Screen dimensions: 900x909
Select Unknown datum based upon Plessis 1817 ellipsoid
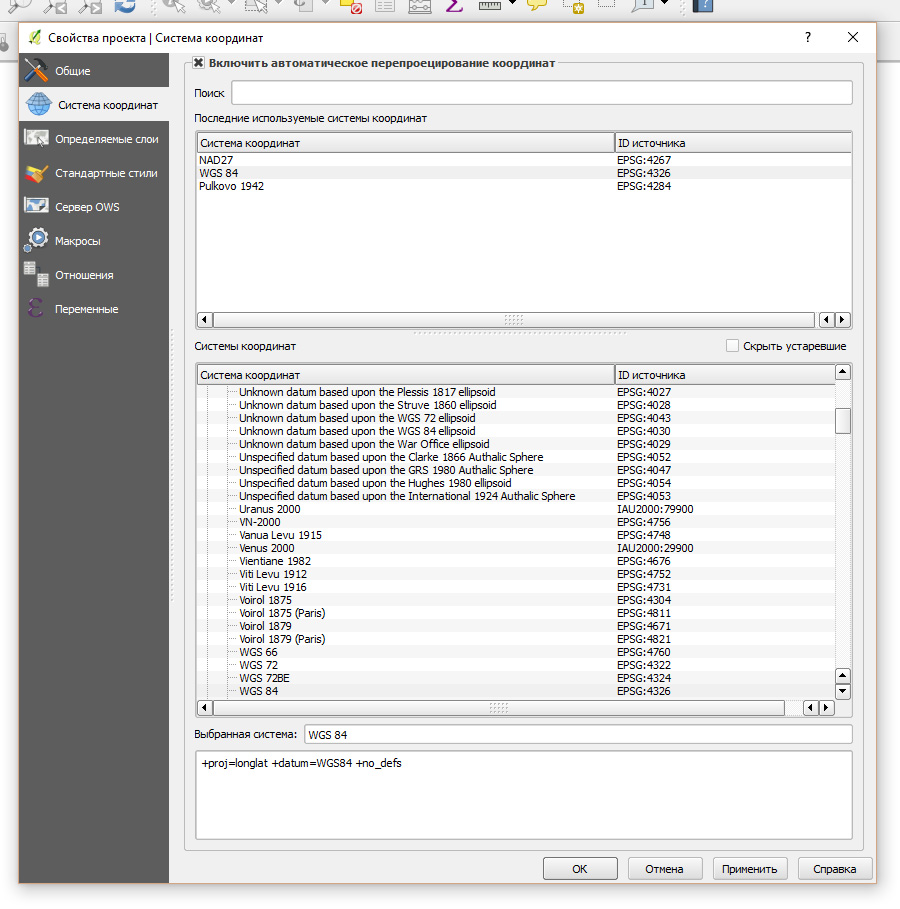click(516, 392)
